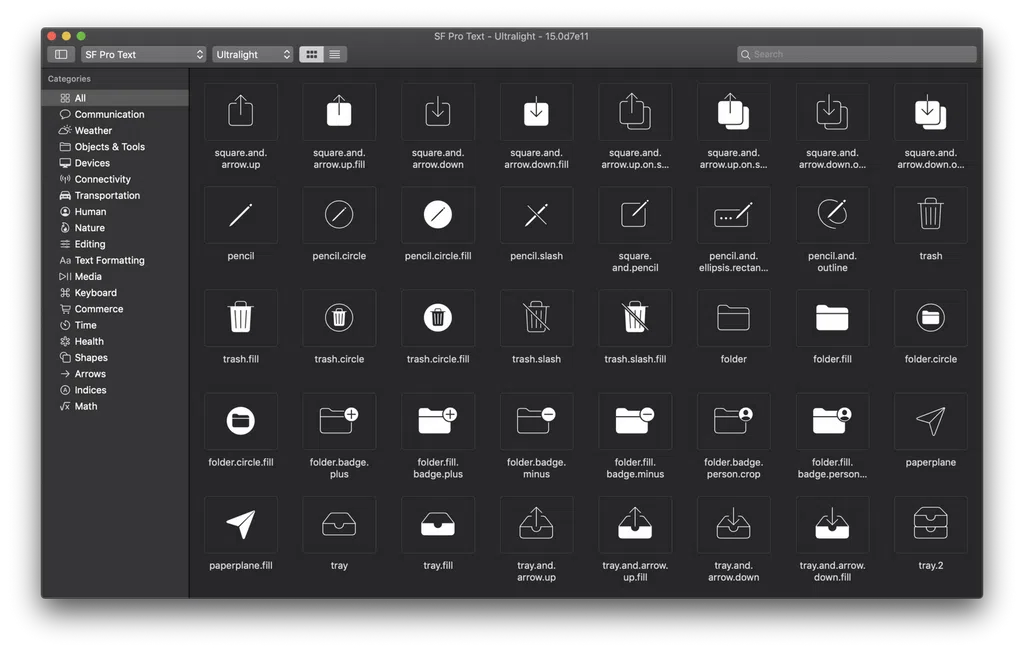Select the plain pencil symbol
Viewport: 1024px width, 653px height.
[x=240, y=215]
